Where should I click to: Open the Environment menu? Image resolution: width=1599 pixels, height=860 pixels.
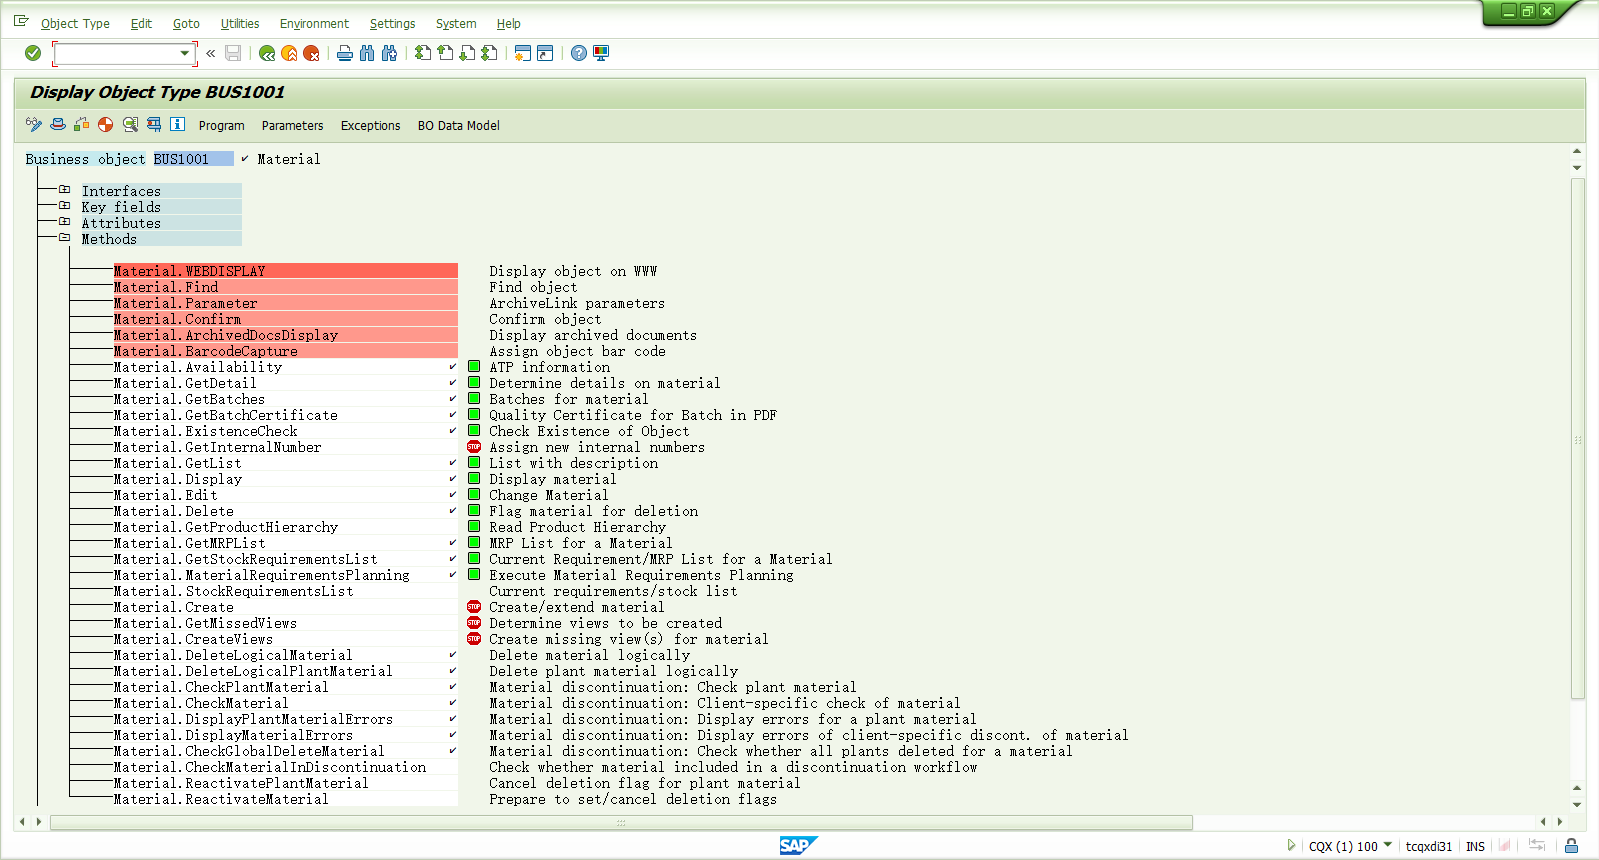pos(314,23)
